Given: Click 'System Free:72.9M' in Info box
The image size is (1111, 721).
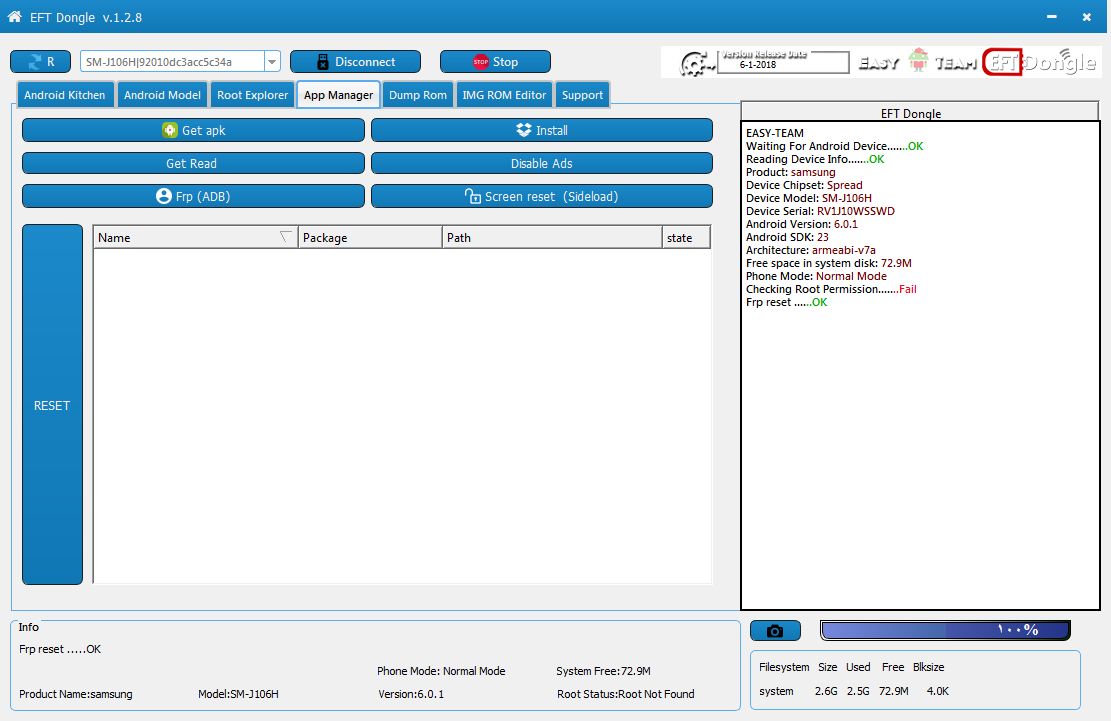Looking at the screenshot, I should pyautogui.click(x=603, y=671).
